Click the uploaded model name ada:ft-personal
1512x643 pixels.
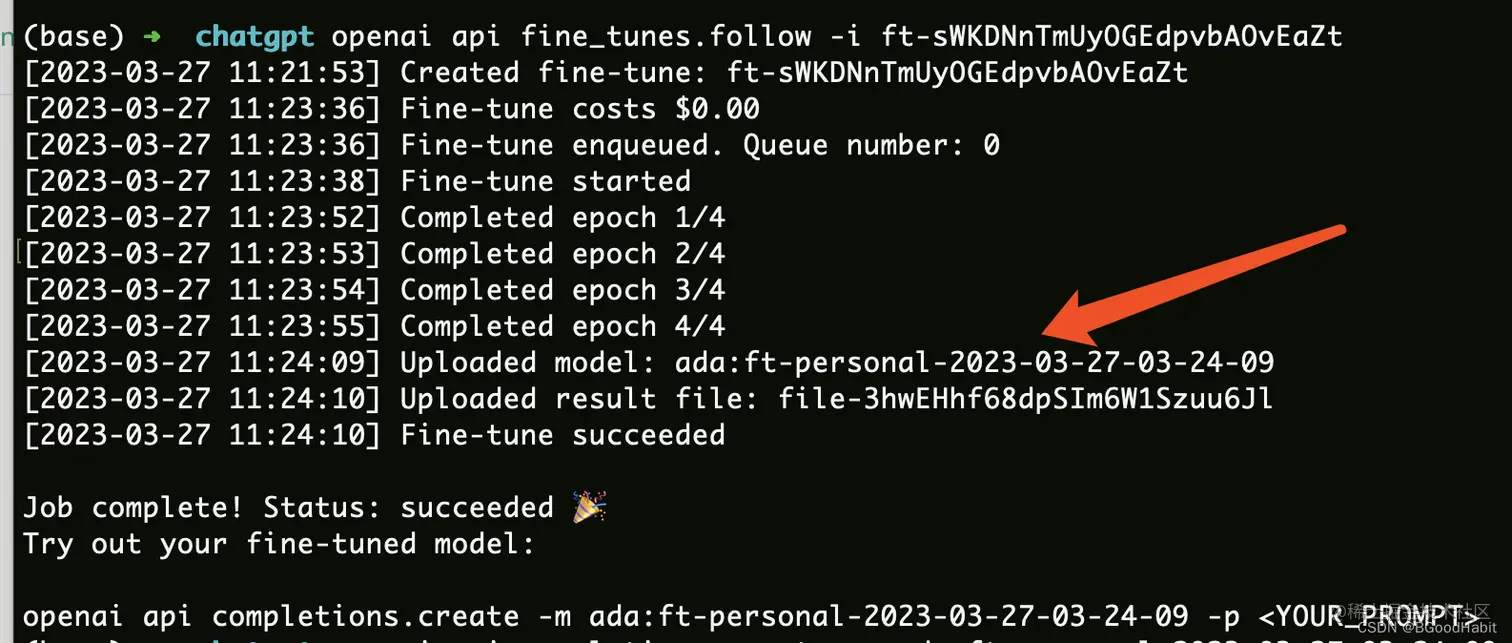[x=975, y=362]
